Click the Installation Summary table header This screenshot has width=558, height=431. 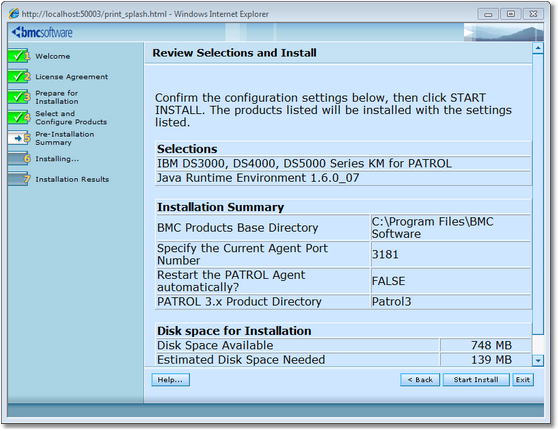point(343,207)
